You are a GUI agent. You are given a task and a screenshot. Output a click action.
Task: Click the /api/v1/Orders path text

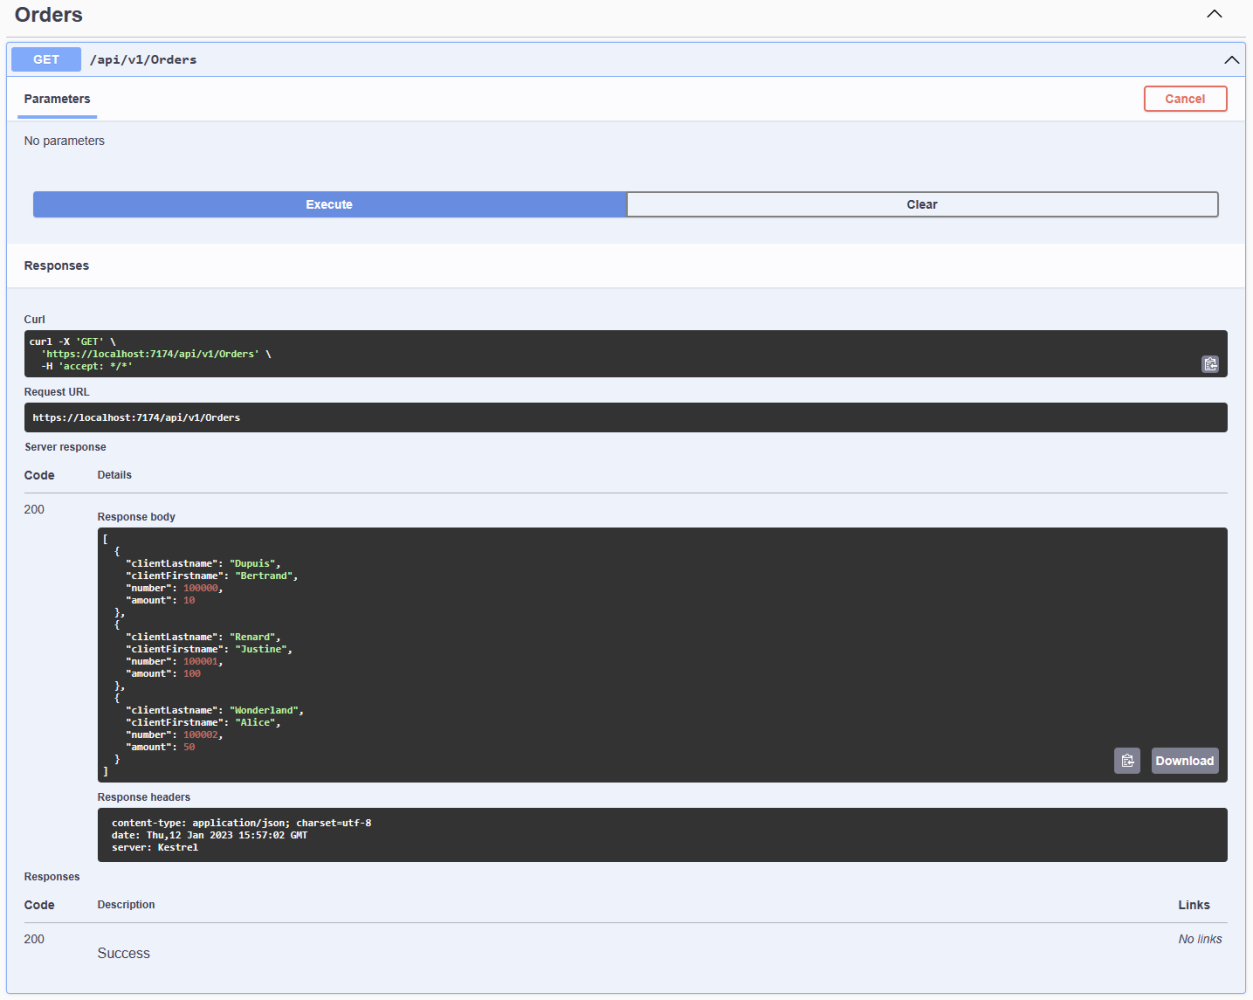[143, 60]
